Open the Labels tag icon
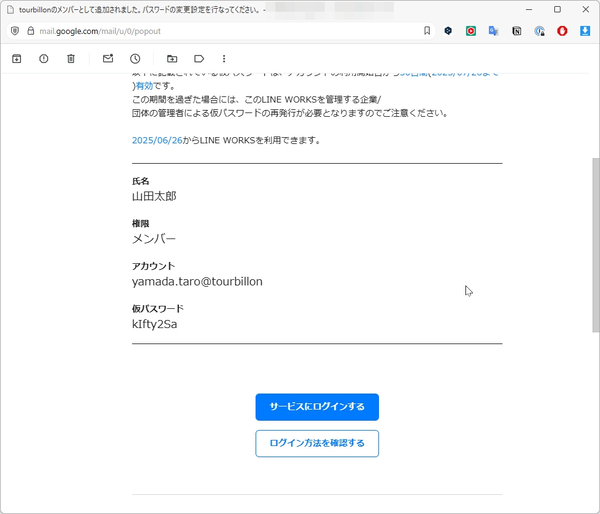The image size is (600, 514). [x=199, y=59]
